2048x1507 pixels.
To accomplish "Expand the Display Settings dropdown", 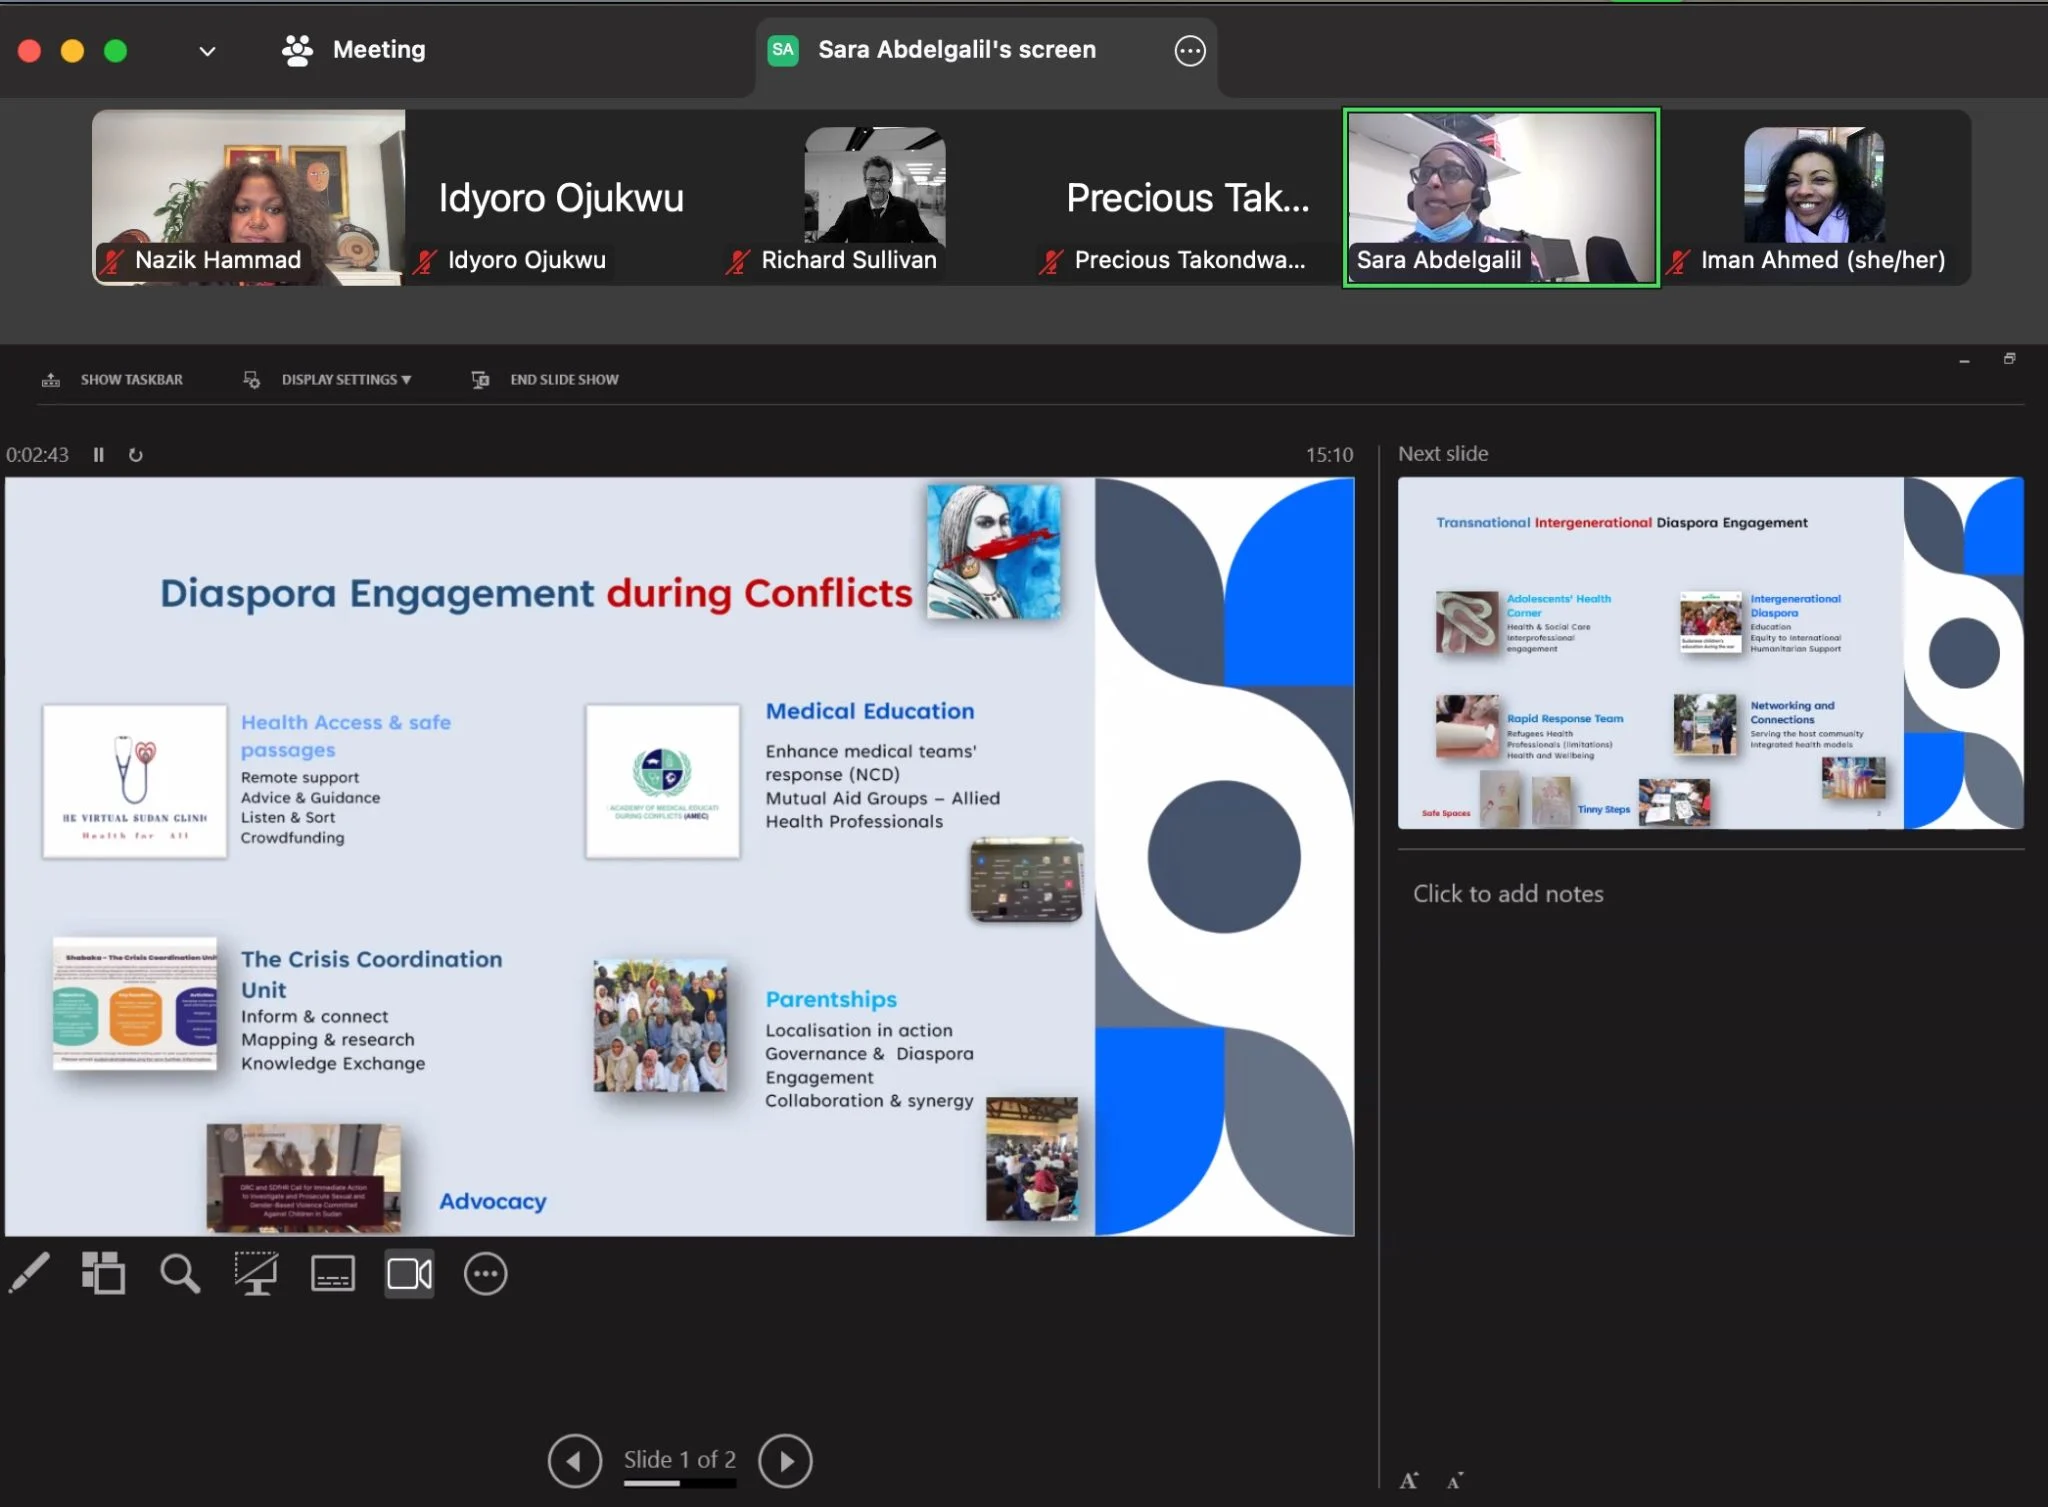I will click(345, 380).
